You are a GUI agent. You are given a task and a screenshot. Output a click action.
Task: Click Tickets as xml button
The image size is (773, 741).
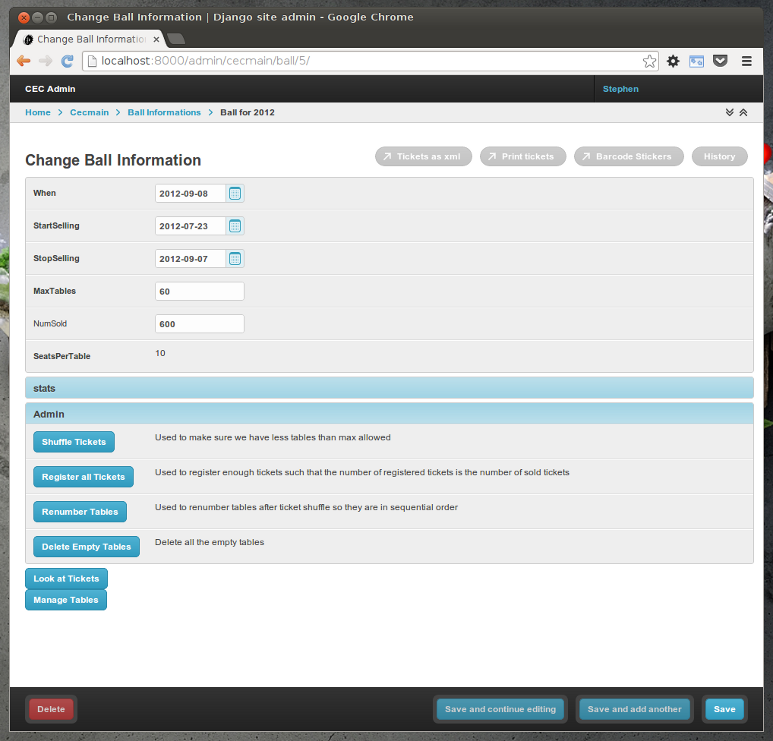click(423, 156)
